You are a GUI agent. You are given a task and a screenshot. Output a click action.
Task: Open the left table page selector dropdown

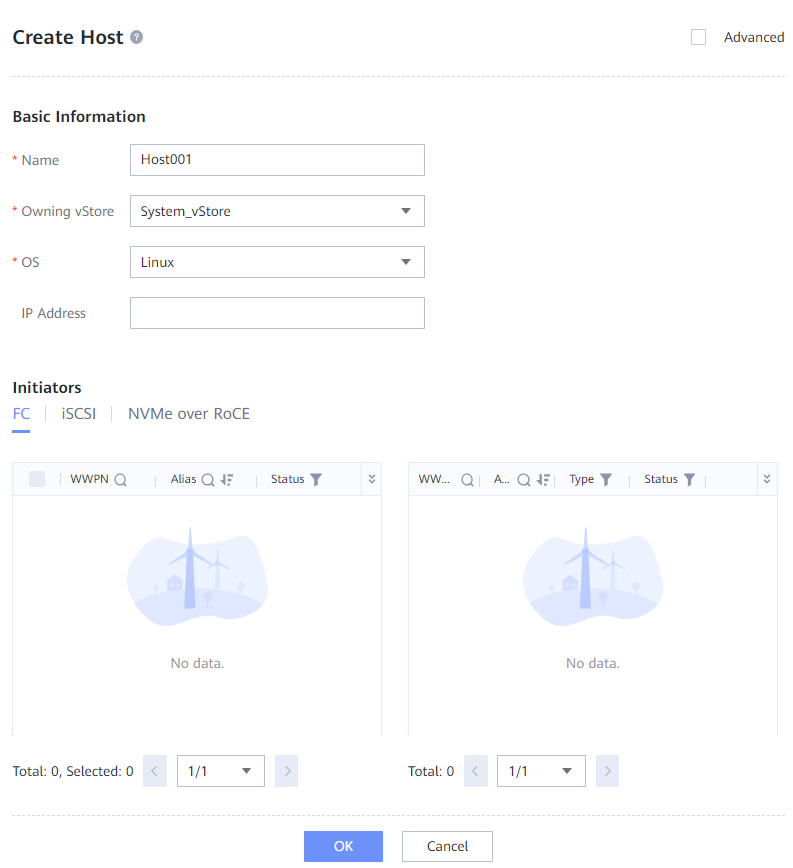click(x=220, y=771)
